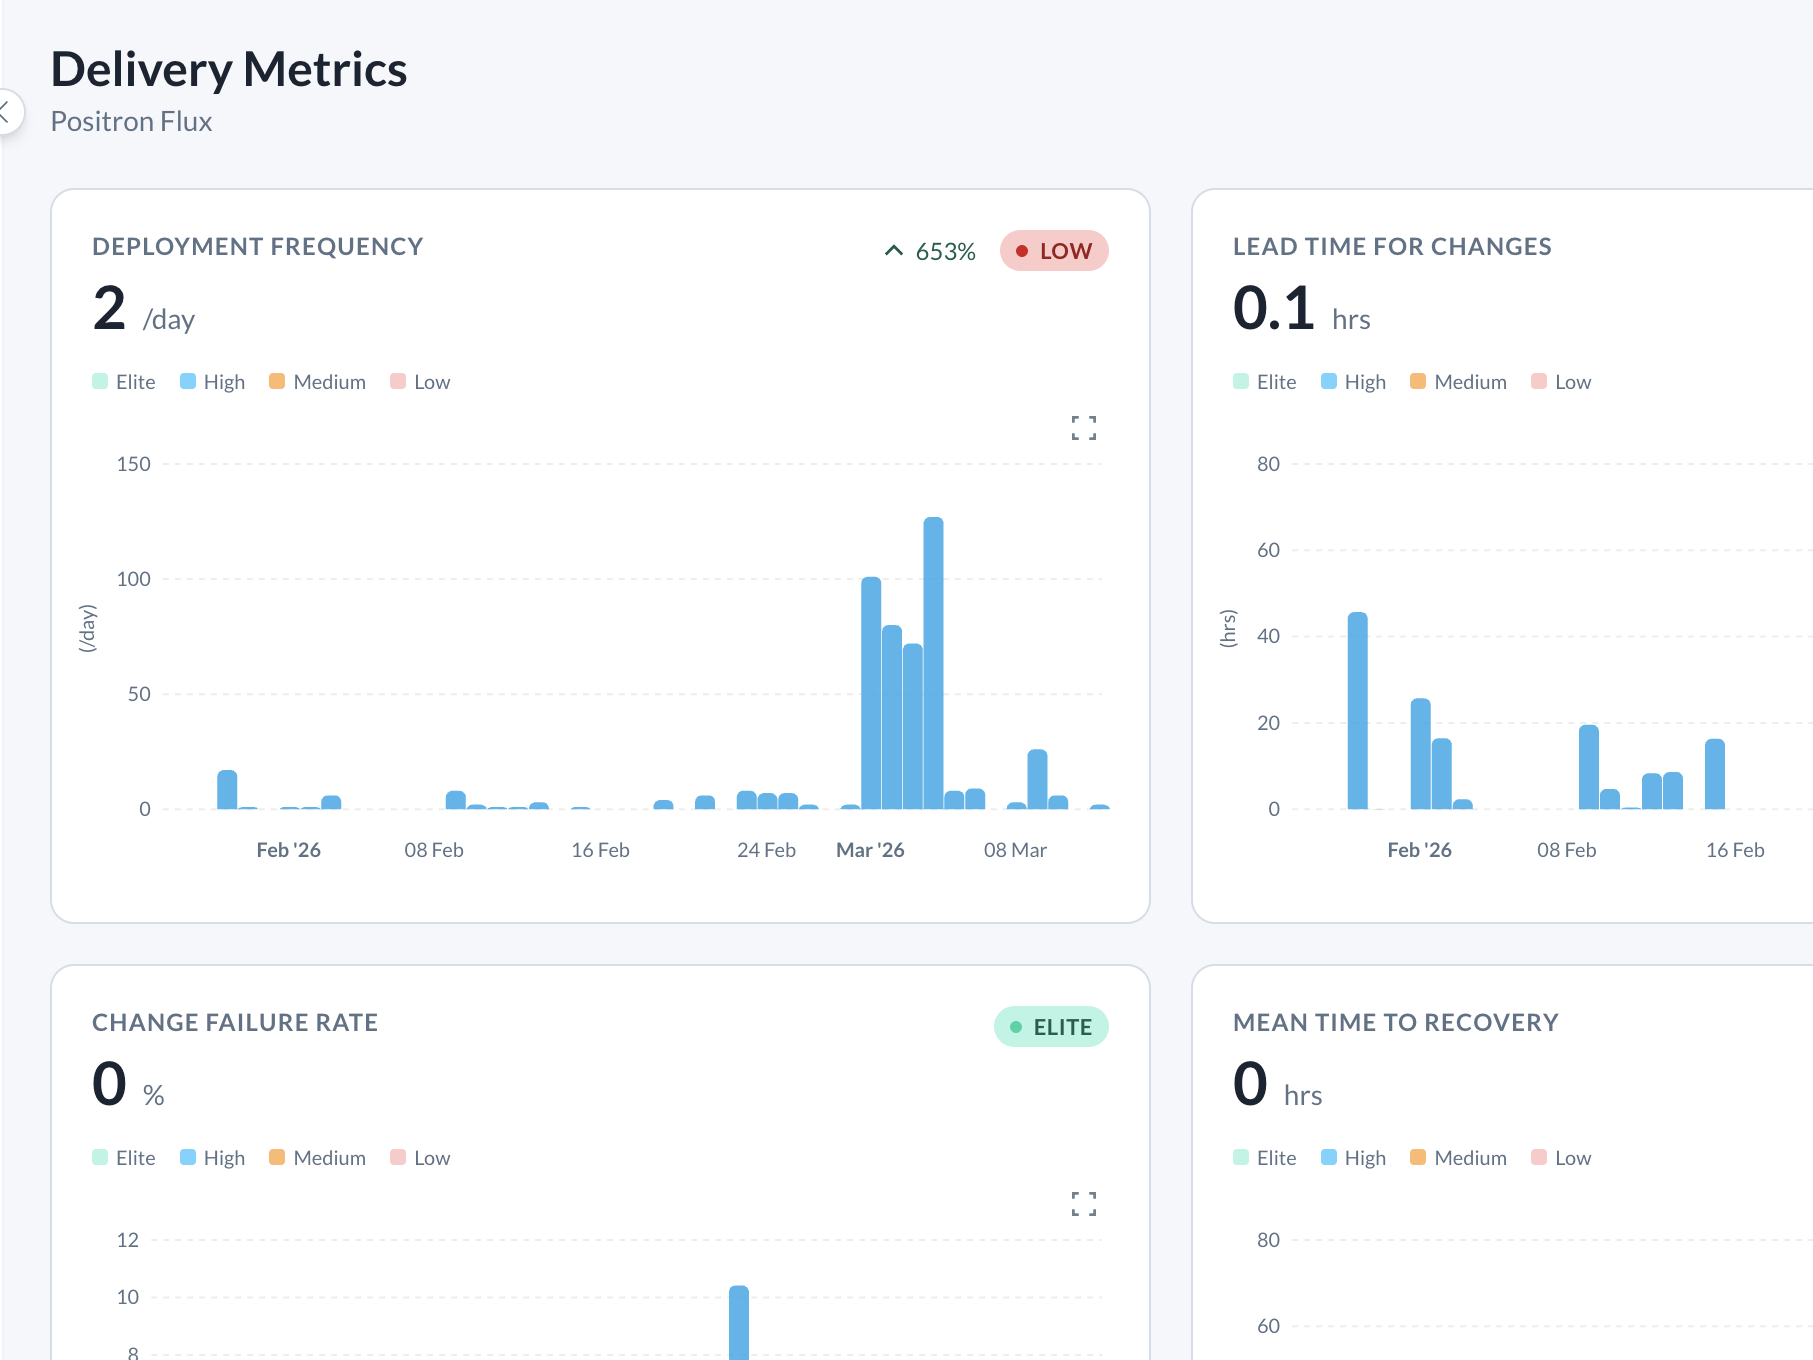Expand the Deployment Frequency chart to fullscreen
Screen dimensions: 1813x1360
coord(1084,428)
